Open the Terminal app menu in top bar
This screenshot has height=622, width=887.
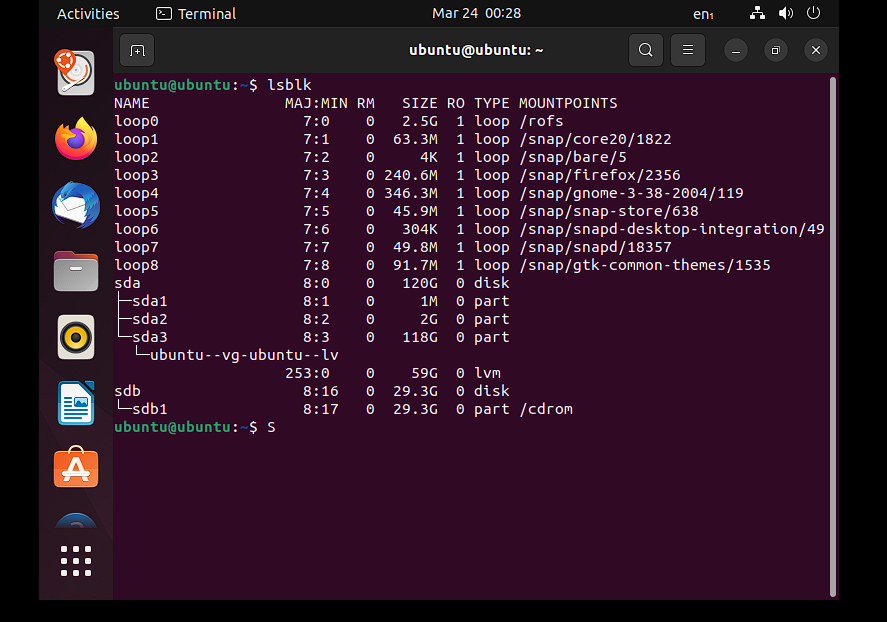[x=196, y=14]
